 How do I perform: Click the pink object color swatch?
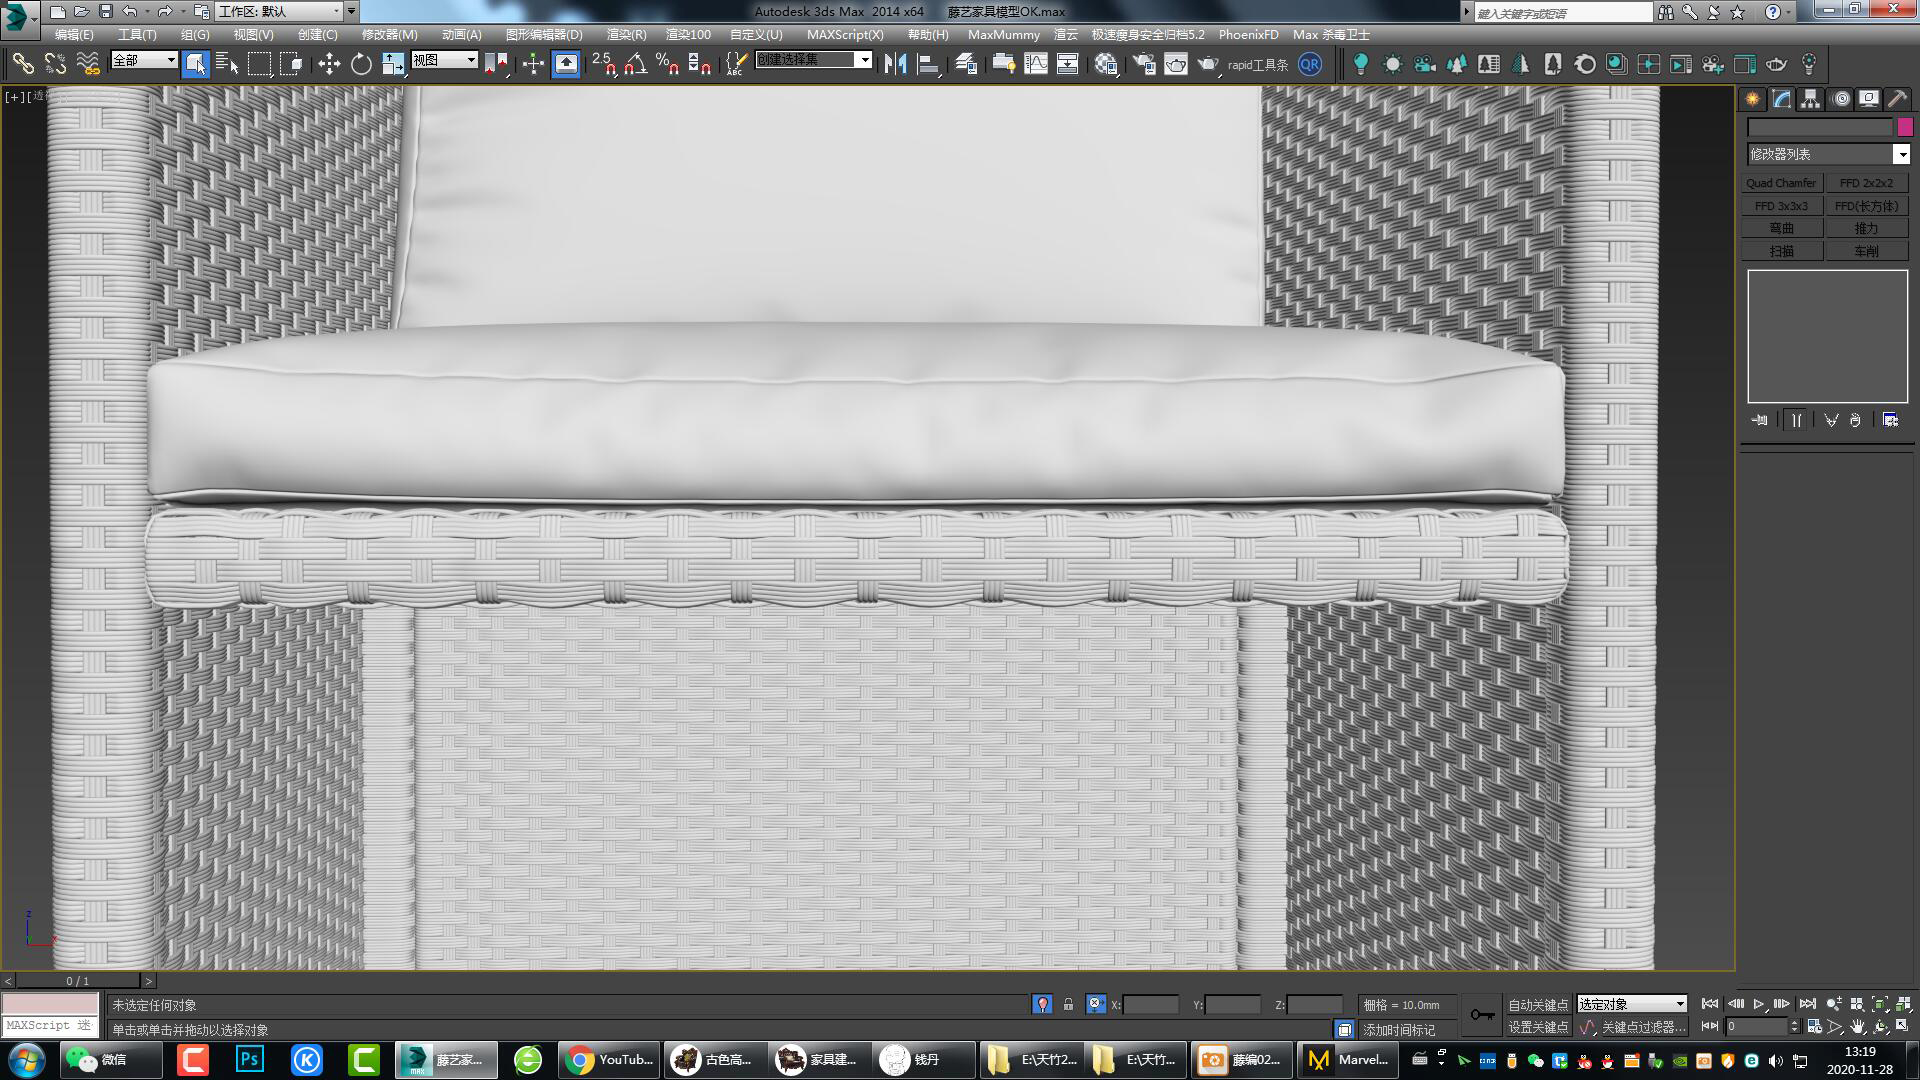point(1904,127)
